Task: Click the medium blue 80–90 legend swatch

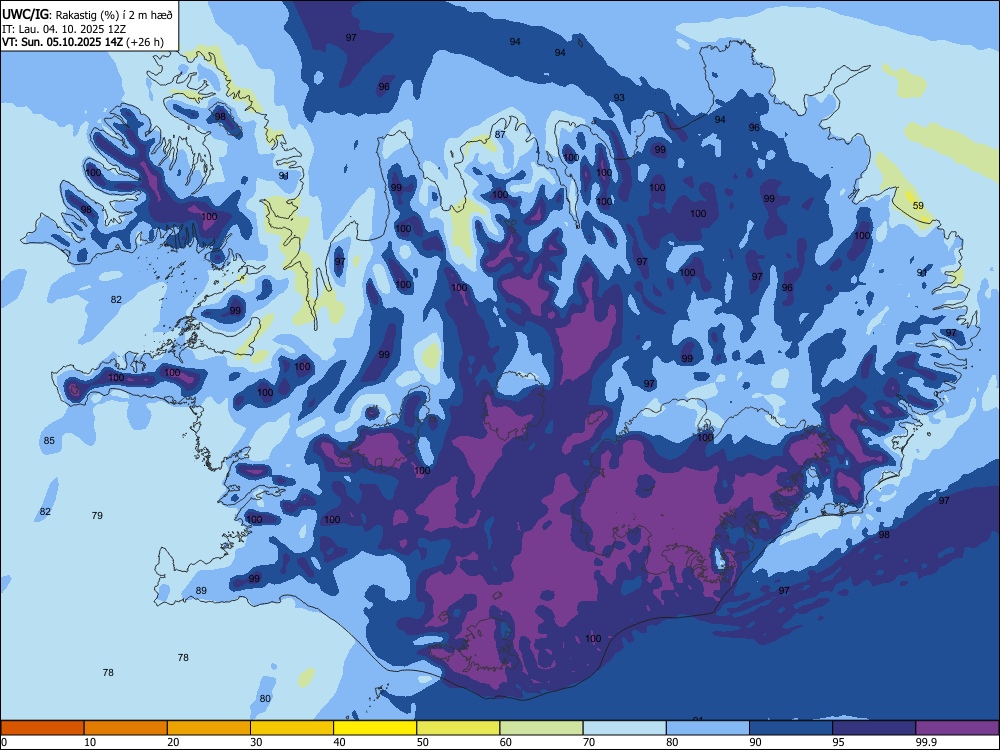Action: pyautogui.click(x=708, y=728)
